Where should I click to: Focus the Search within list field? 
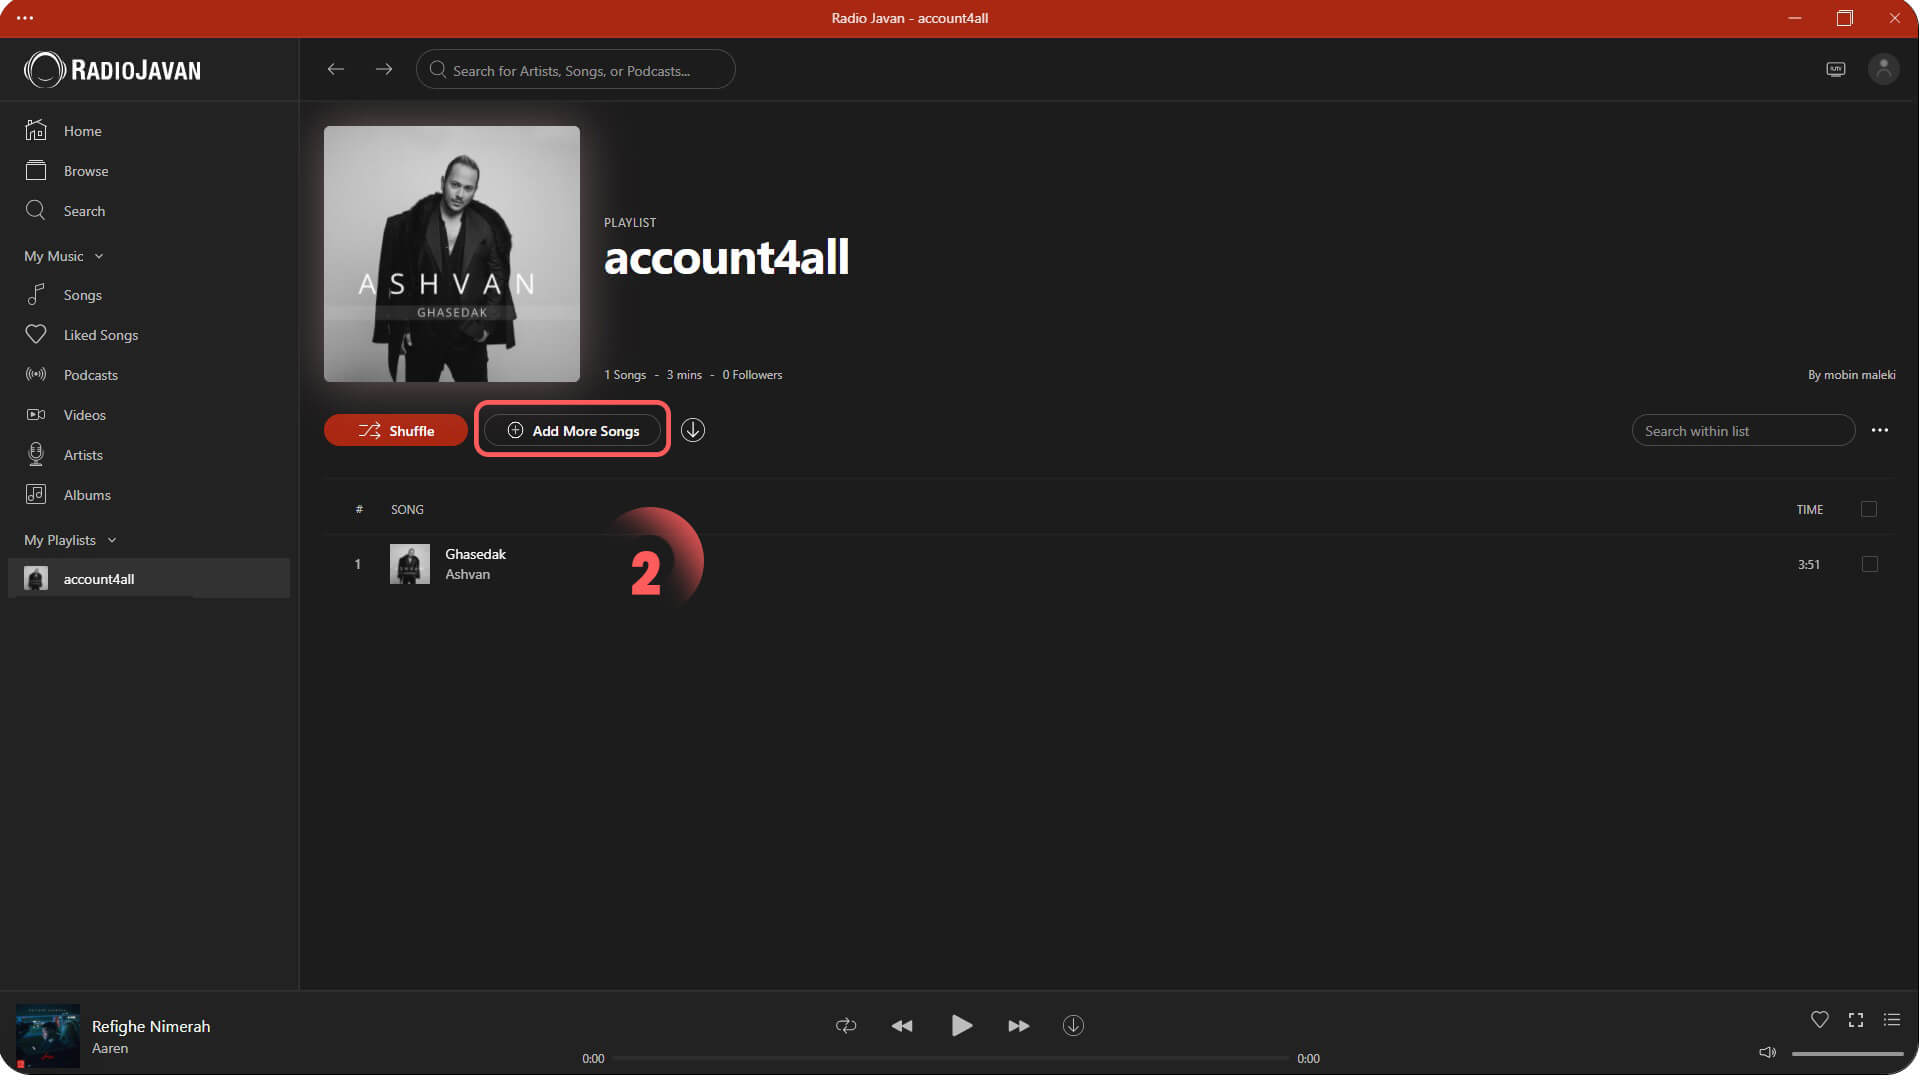[1743, 431]
